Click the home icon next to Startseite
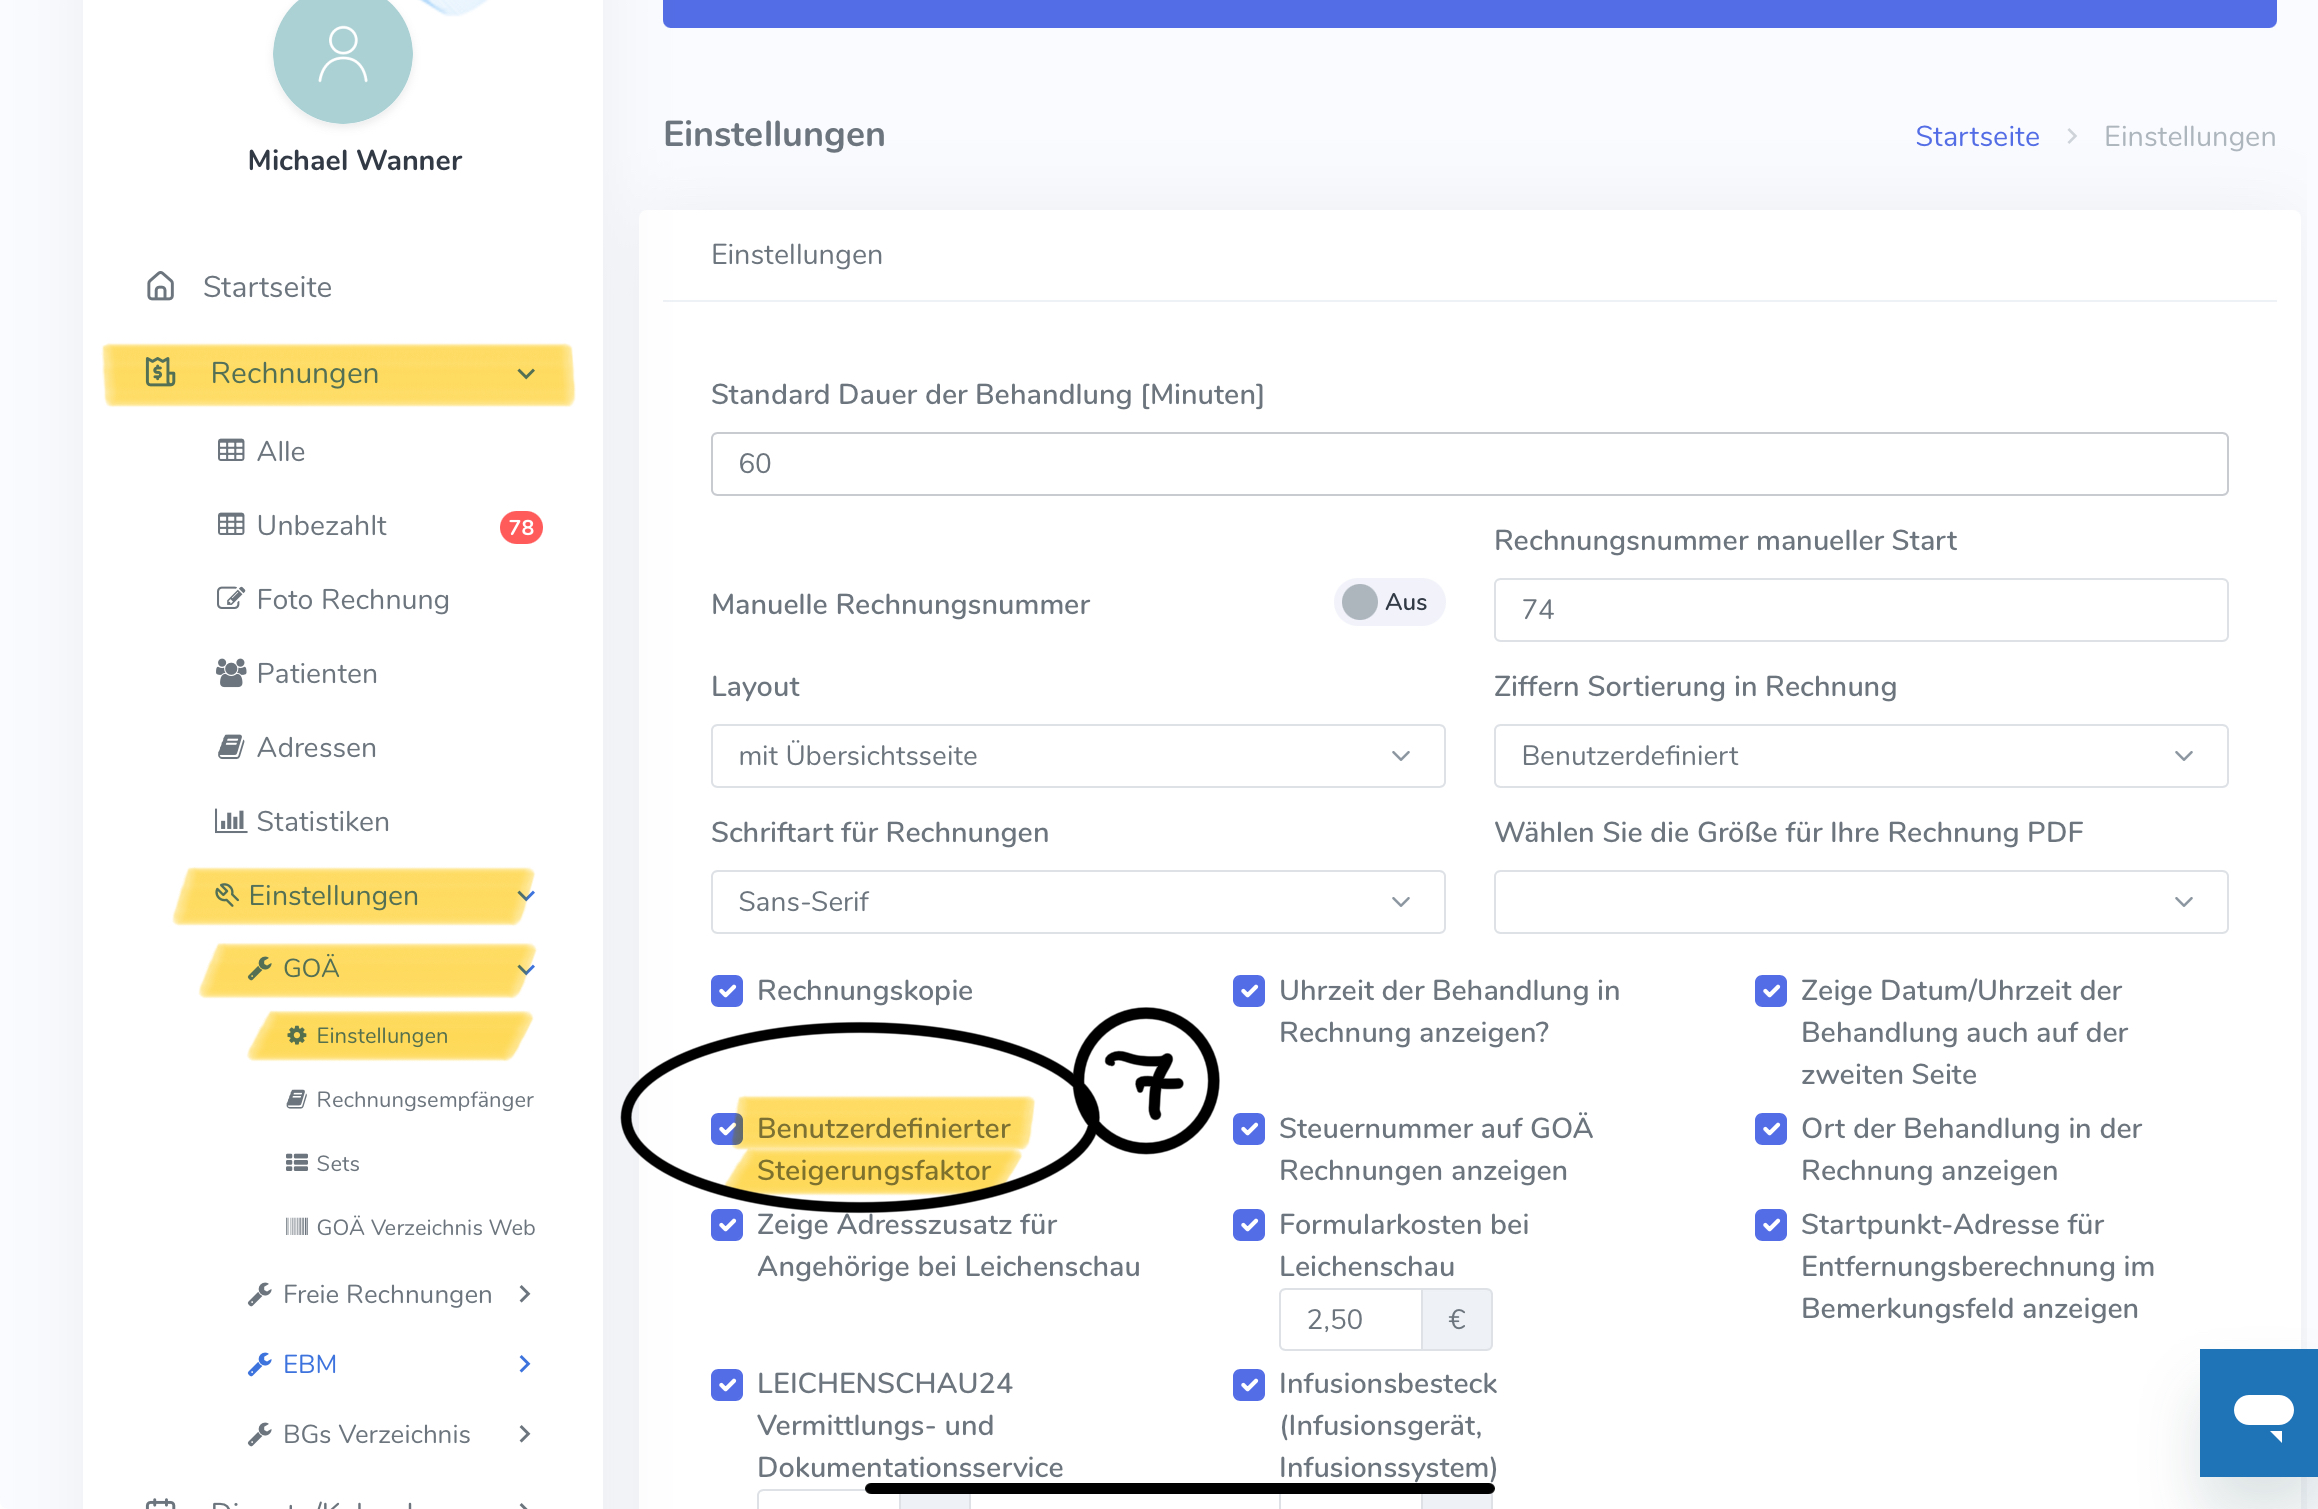This screenshot has width=2318, height=1509. coord(160,287)
